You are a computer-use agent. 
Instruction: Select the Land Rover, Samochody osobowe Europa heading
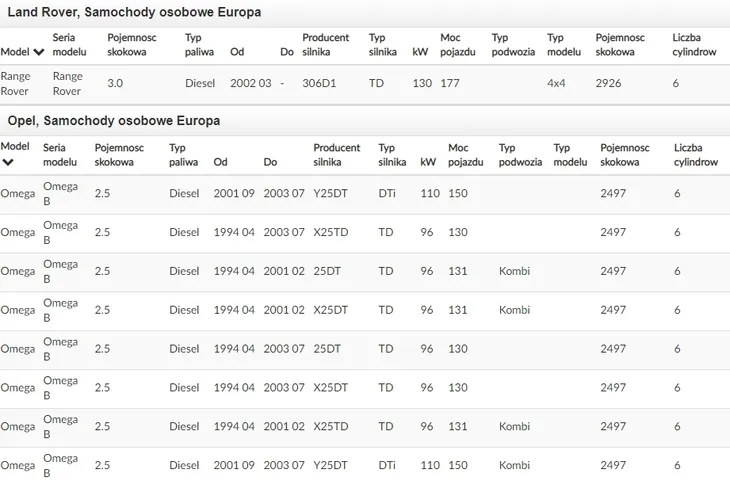[x=134, y=12]
